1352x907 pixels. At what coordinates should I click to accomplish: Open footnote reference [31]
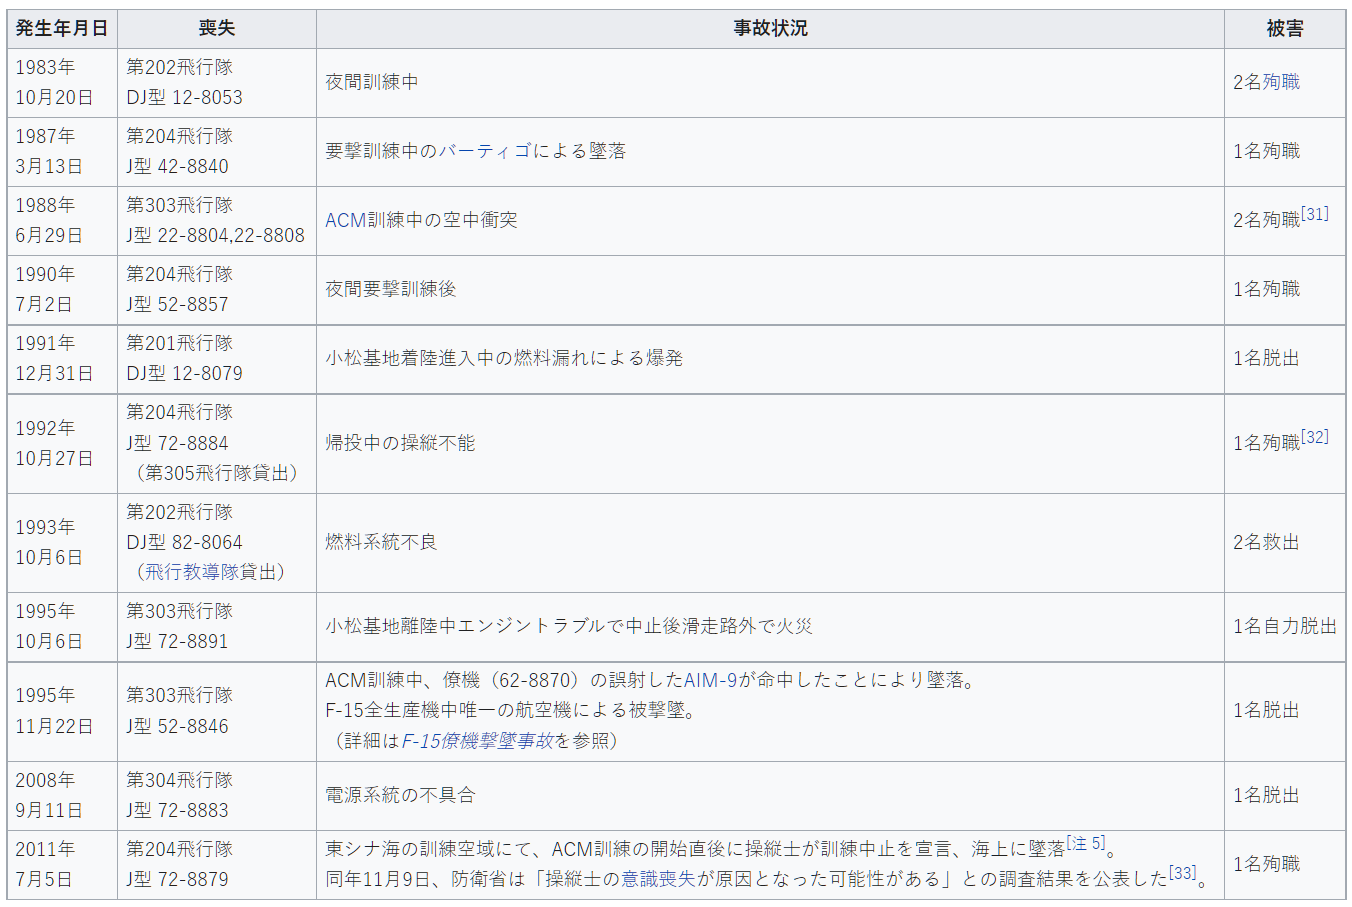[x=1315, y=214]
